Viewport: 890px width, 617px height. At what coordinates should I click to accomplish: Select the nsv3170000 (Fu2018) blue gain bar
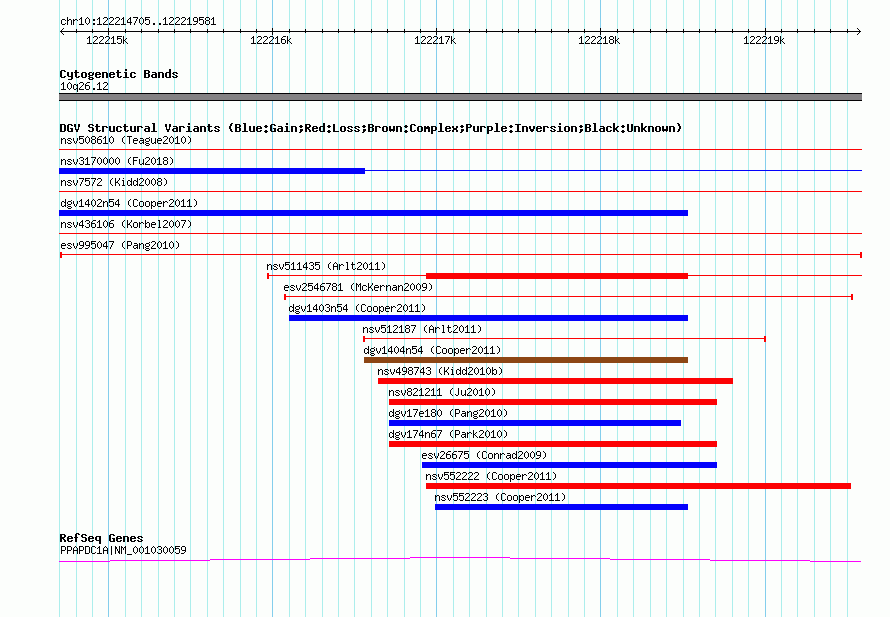(212, 170)
